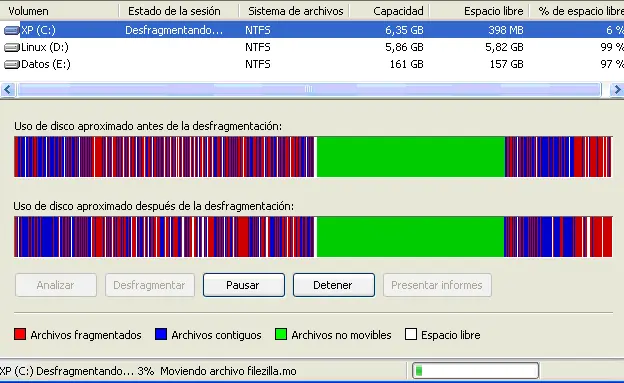
Task: Click 'Espacio libre' legend label
Action: pyautogui.click(x=451, y=335)
